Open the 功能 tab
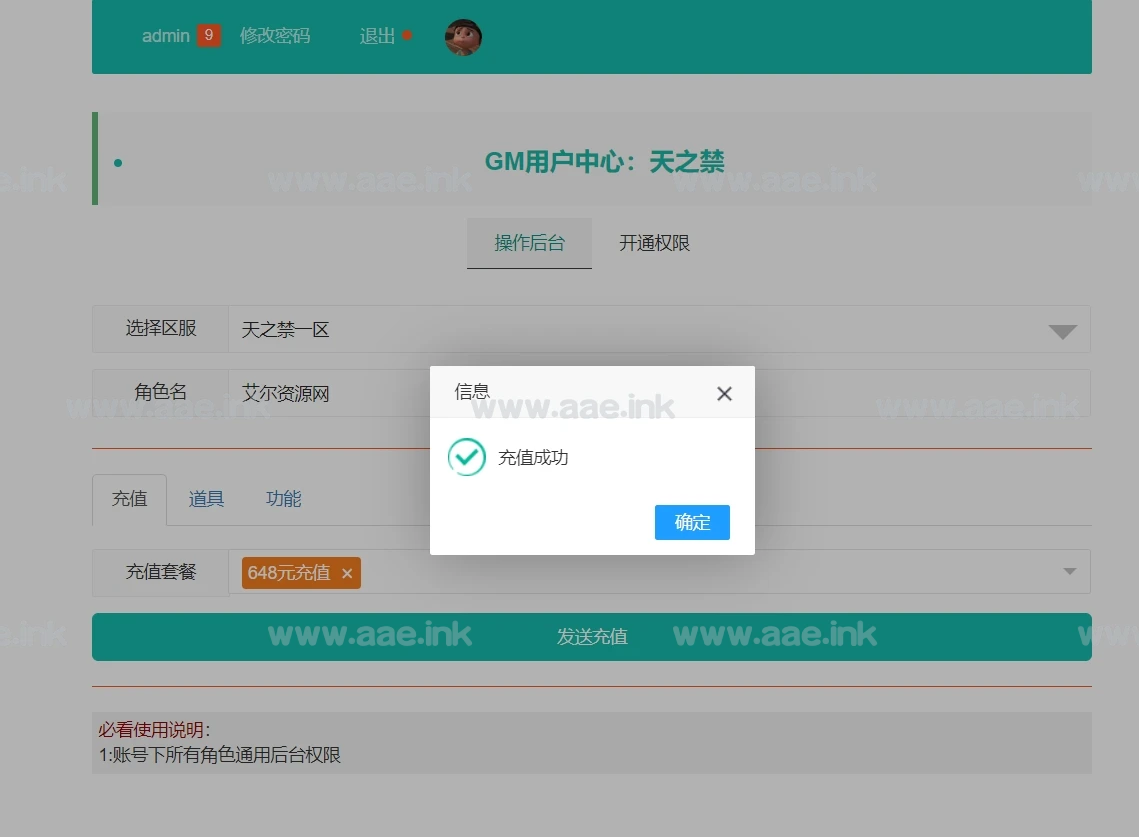 click(283, 499)
